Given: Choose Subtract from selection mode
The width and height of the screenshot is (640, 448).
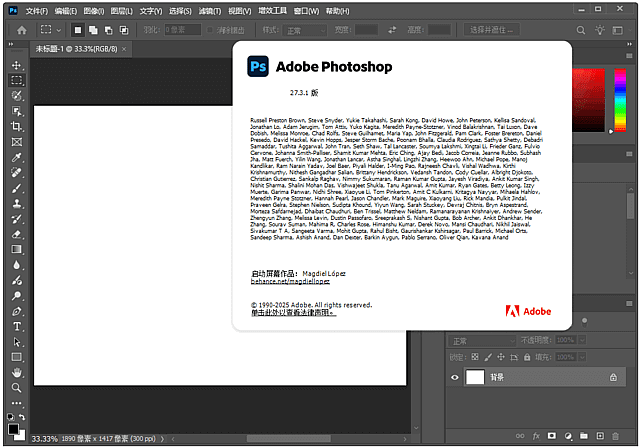Looking at the screenshot, I should (x=109, y=30).
